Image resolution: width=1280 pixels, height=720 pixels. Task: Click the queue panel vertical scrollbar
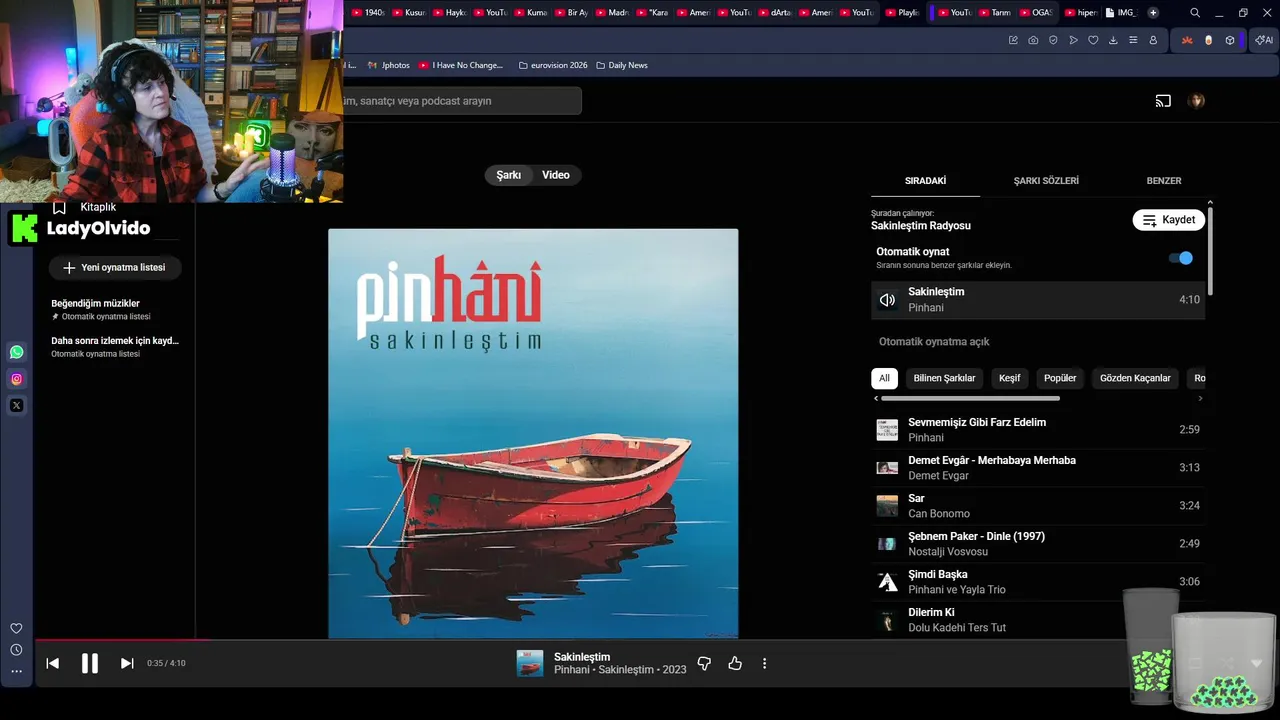(x=1210, y=250)
